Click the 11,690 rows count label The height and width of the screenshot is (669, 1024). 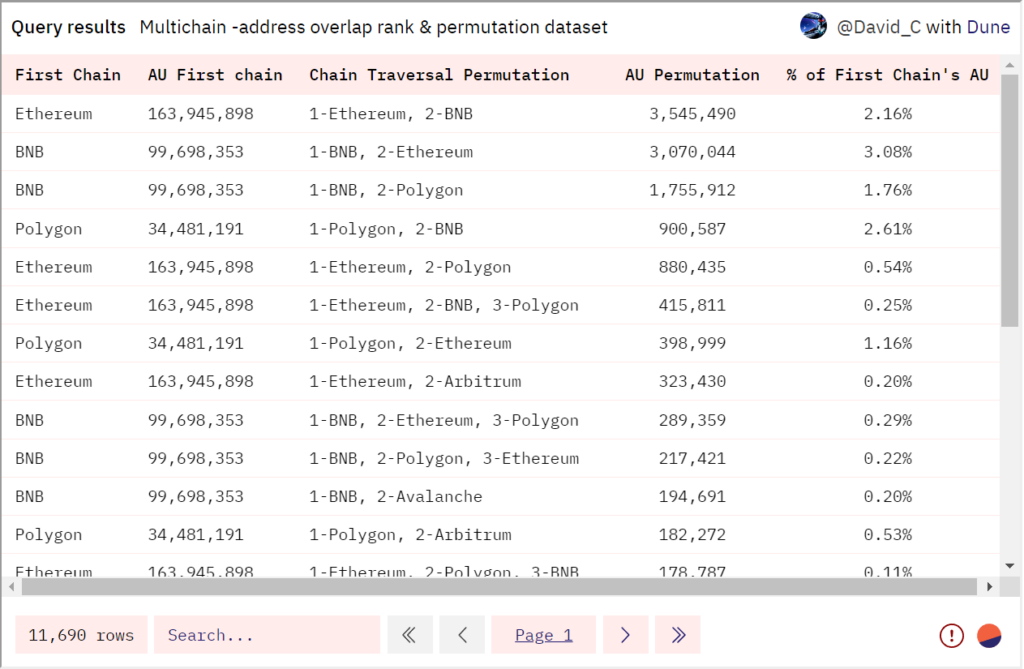[x=81, y=634]
